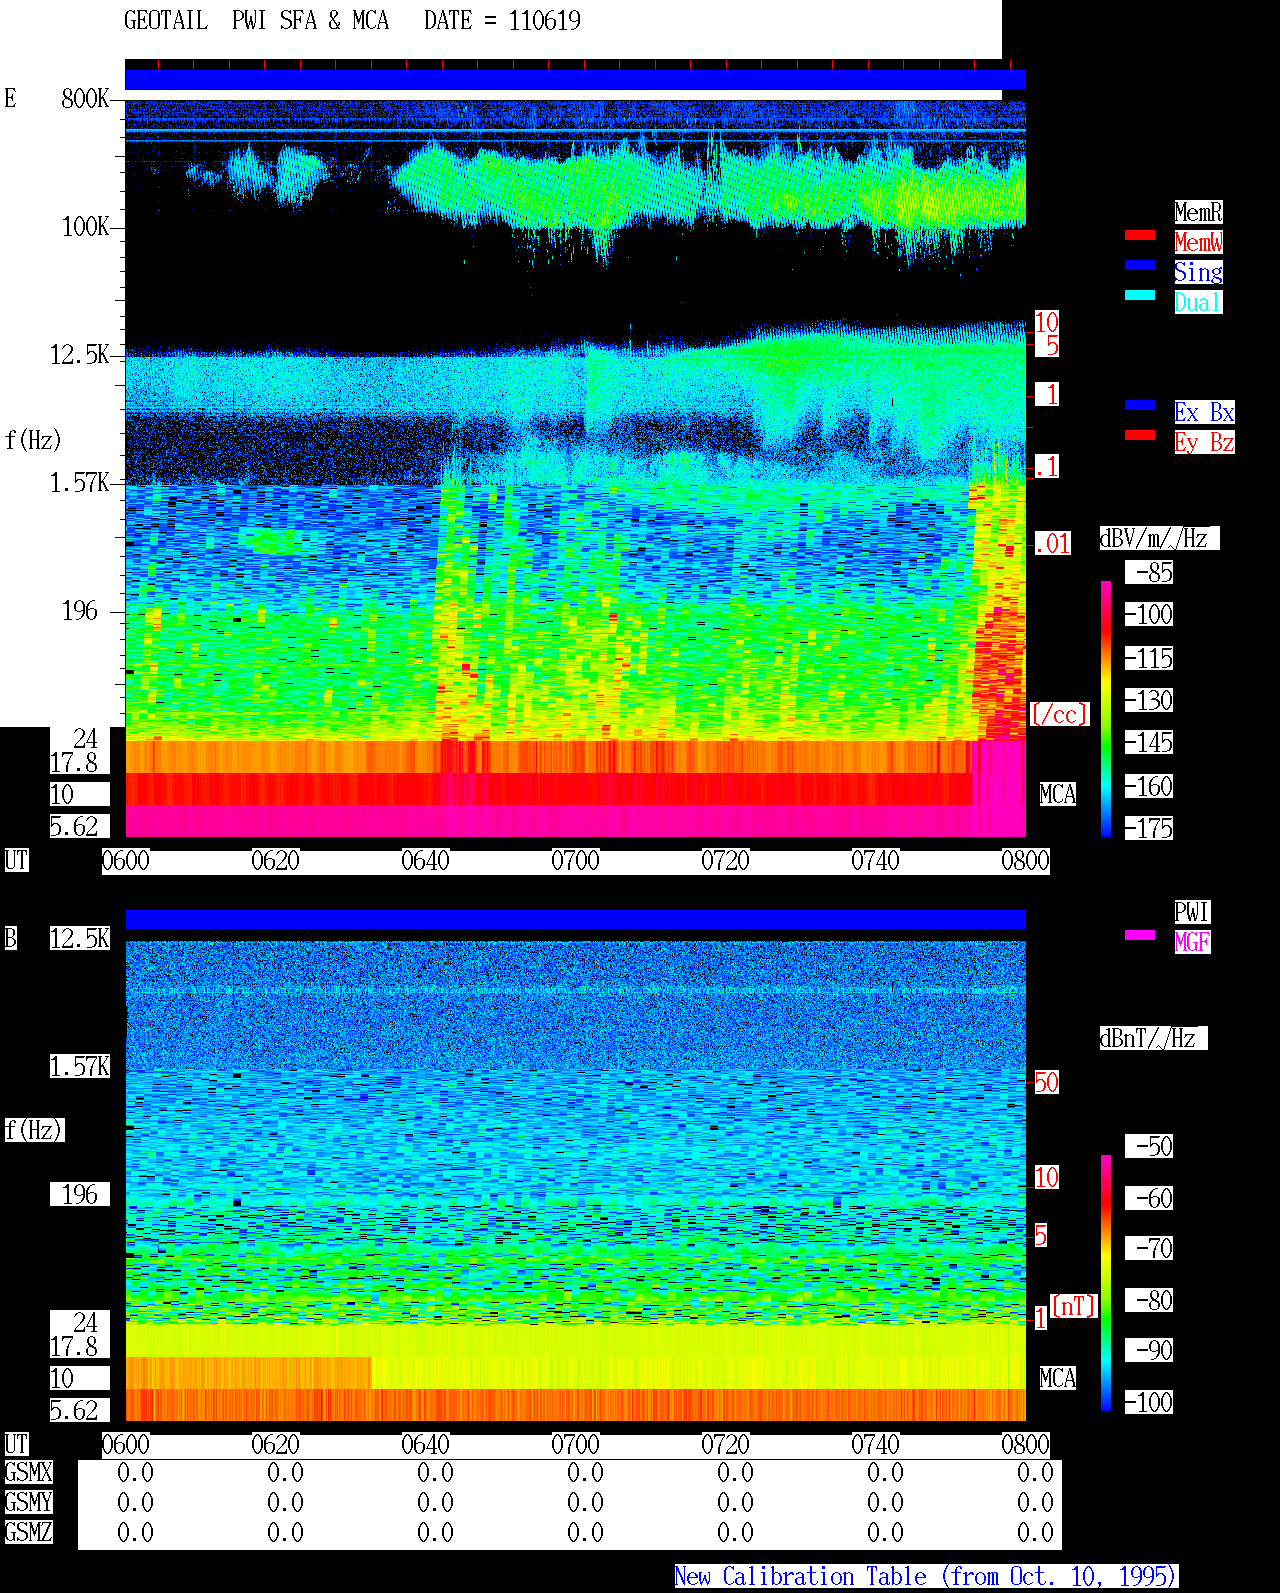The width and height of the screenshot is (1280, 1593).
Task: Click the dBV/m/√Hz color scale bar
Action: point(1106,709)
